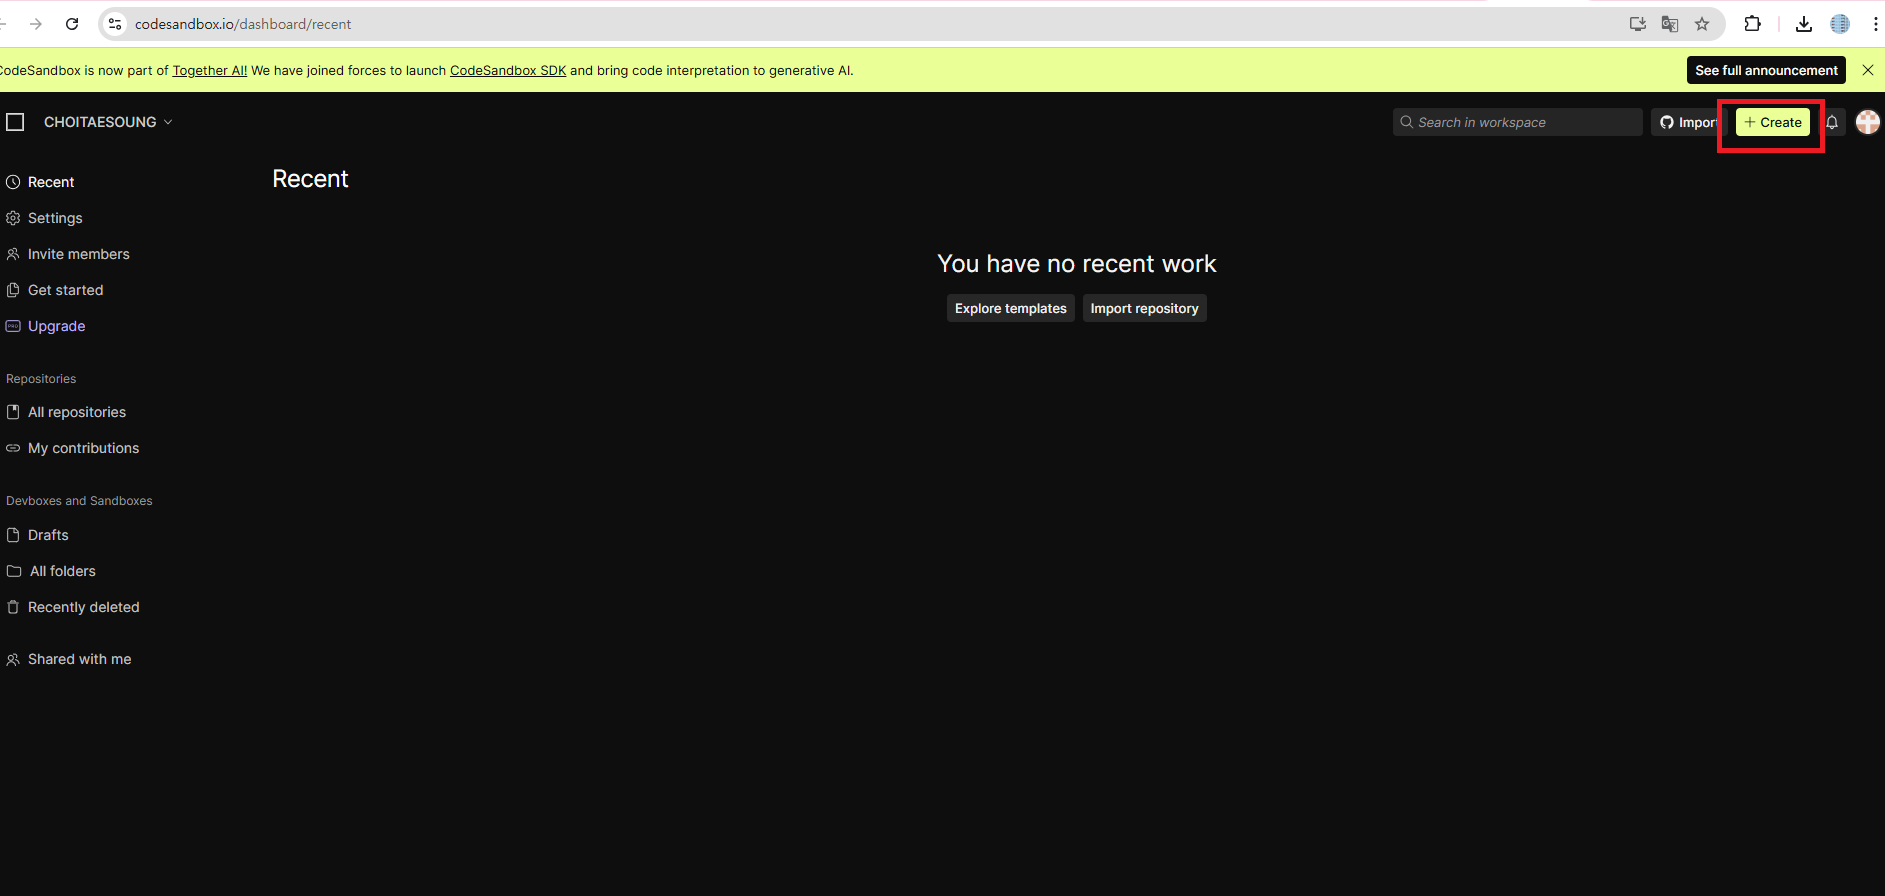Reload the page in the browser

(72, 24)
